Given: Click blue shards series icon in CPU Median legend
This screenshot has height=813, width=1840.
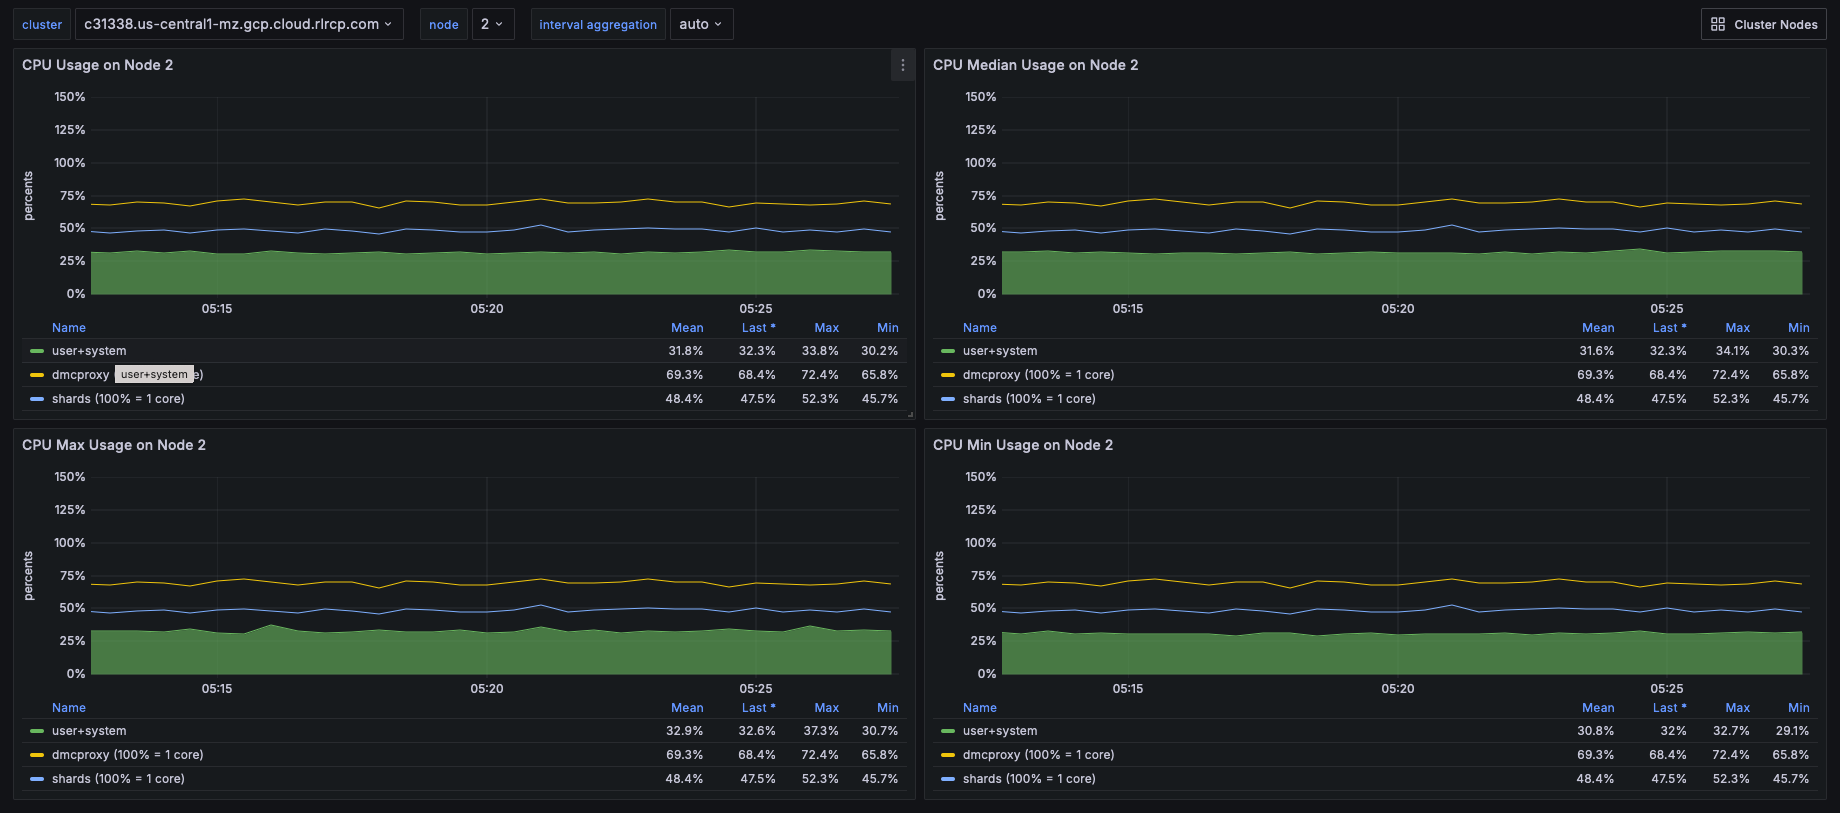Looking at the screenshot, I should (947, 399).
